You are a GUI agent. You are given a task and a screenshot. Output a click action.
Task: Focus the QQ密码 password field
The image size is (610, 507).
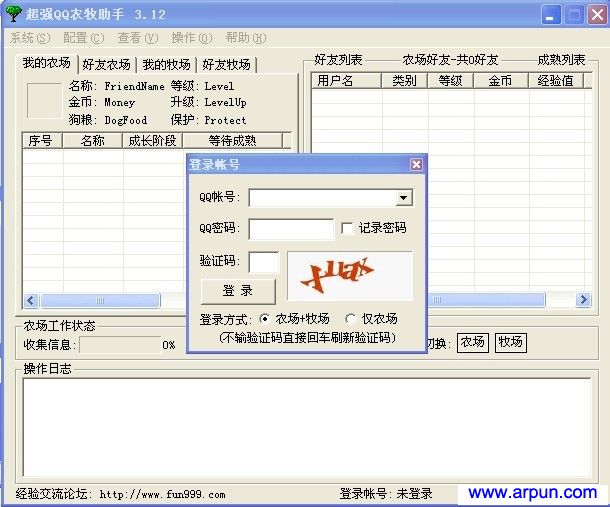[x=291, y=229]
